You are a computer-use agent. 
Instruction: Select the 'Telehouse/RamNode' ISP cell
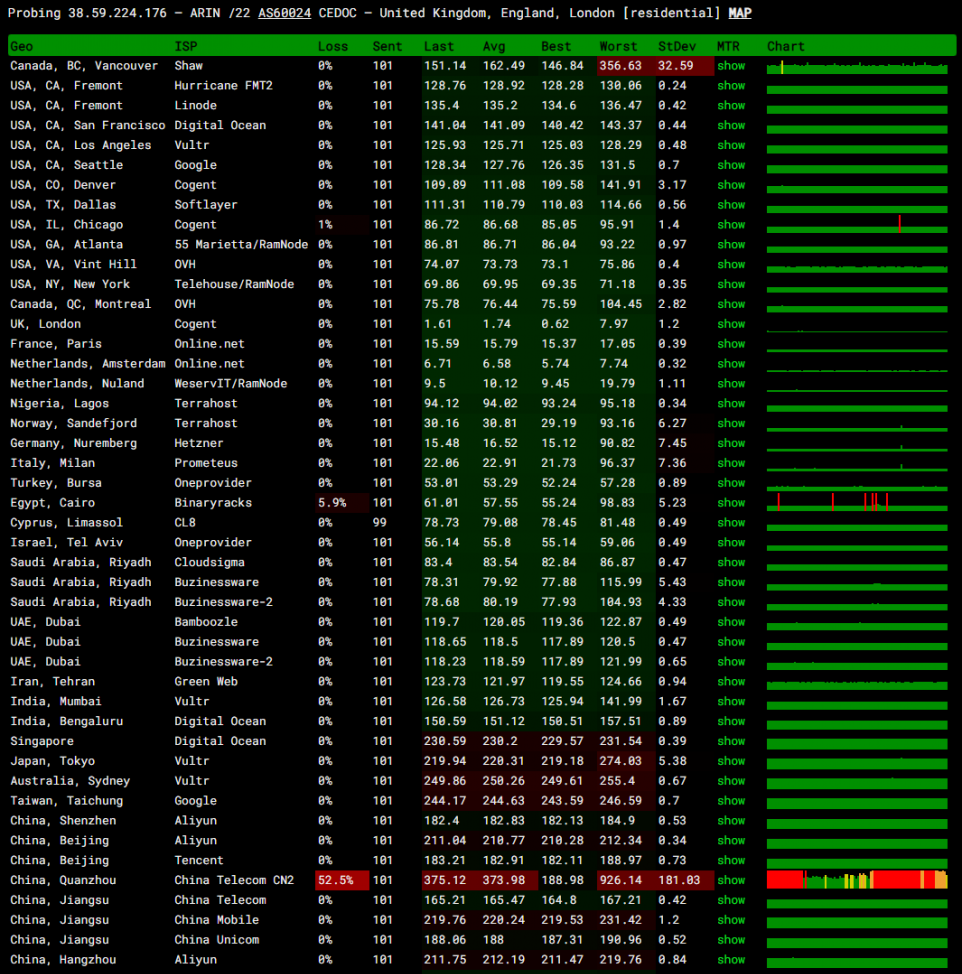click(234, 284)
